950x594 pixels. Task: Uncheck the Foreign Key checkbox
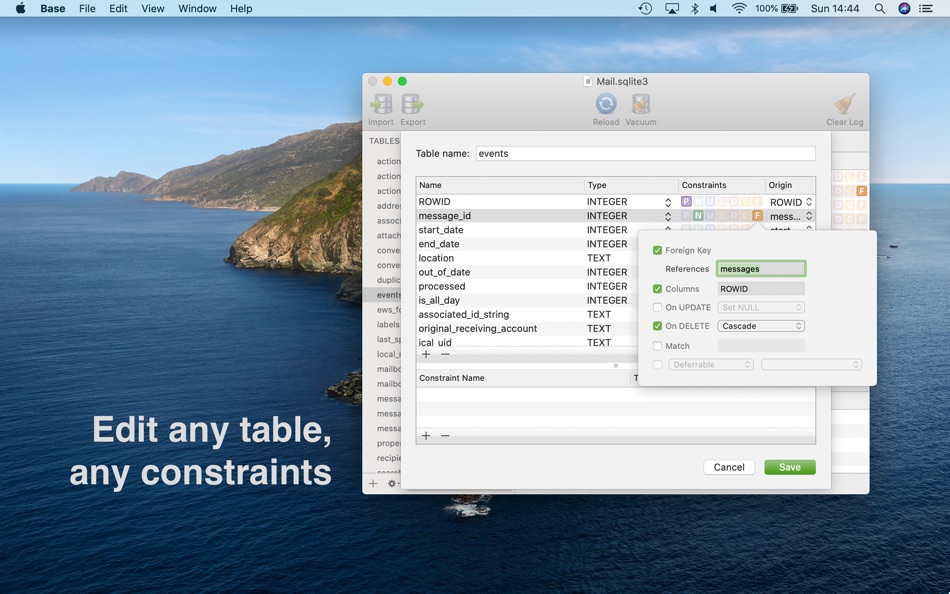pos(657,250)
